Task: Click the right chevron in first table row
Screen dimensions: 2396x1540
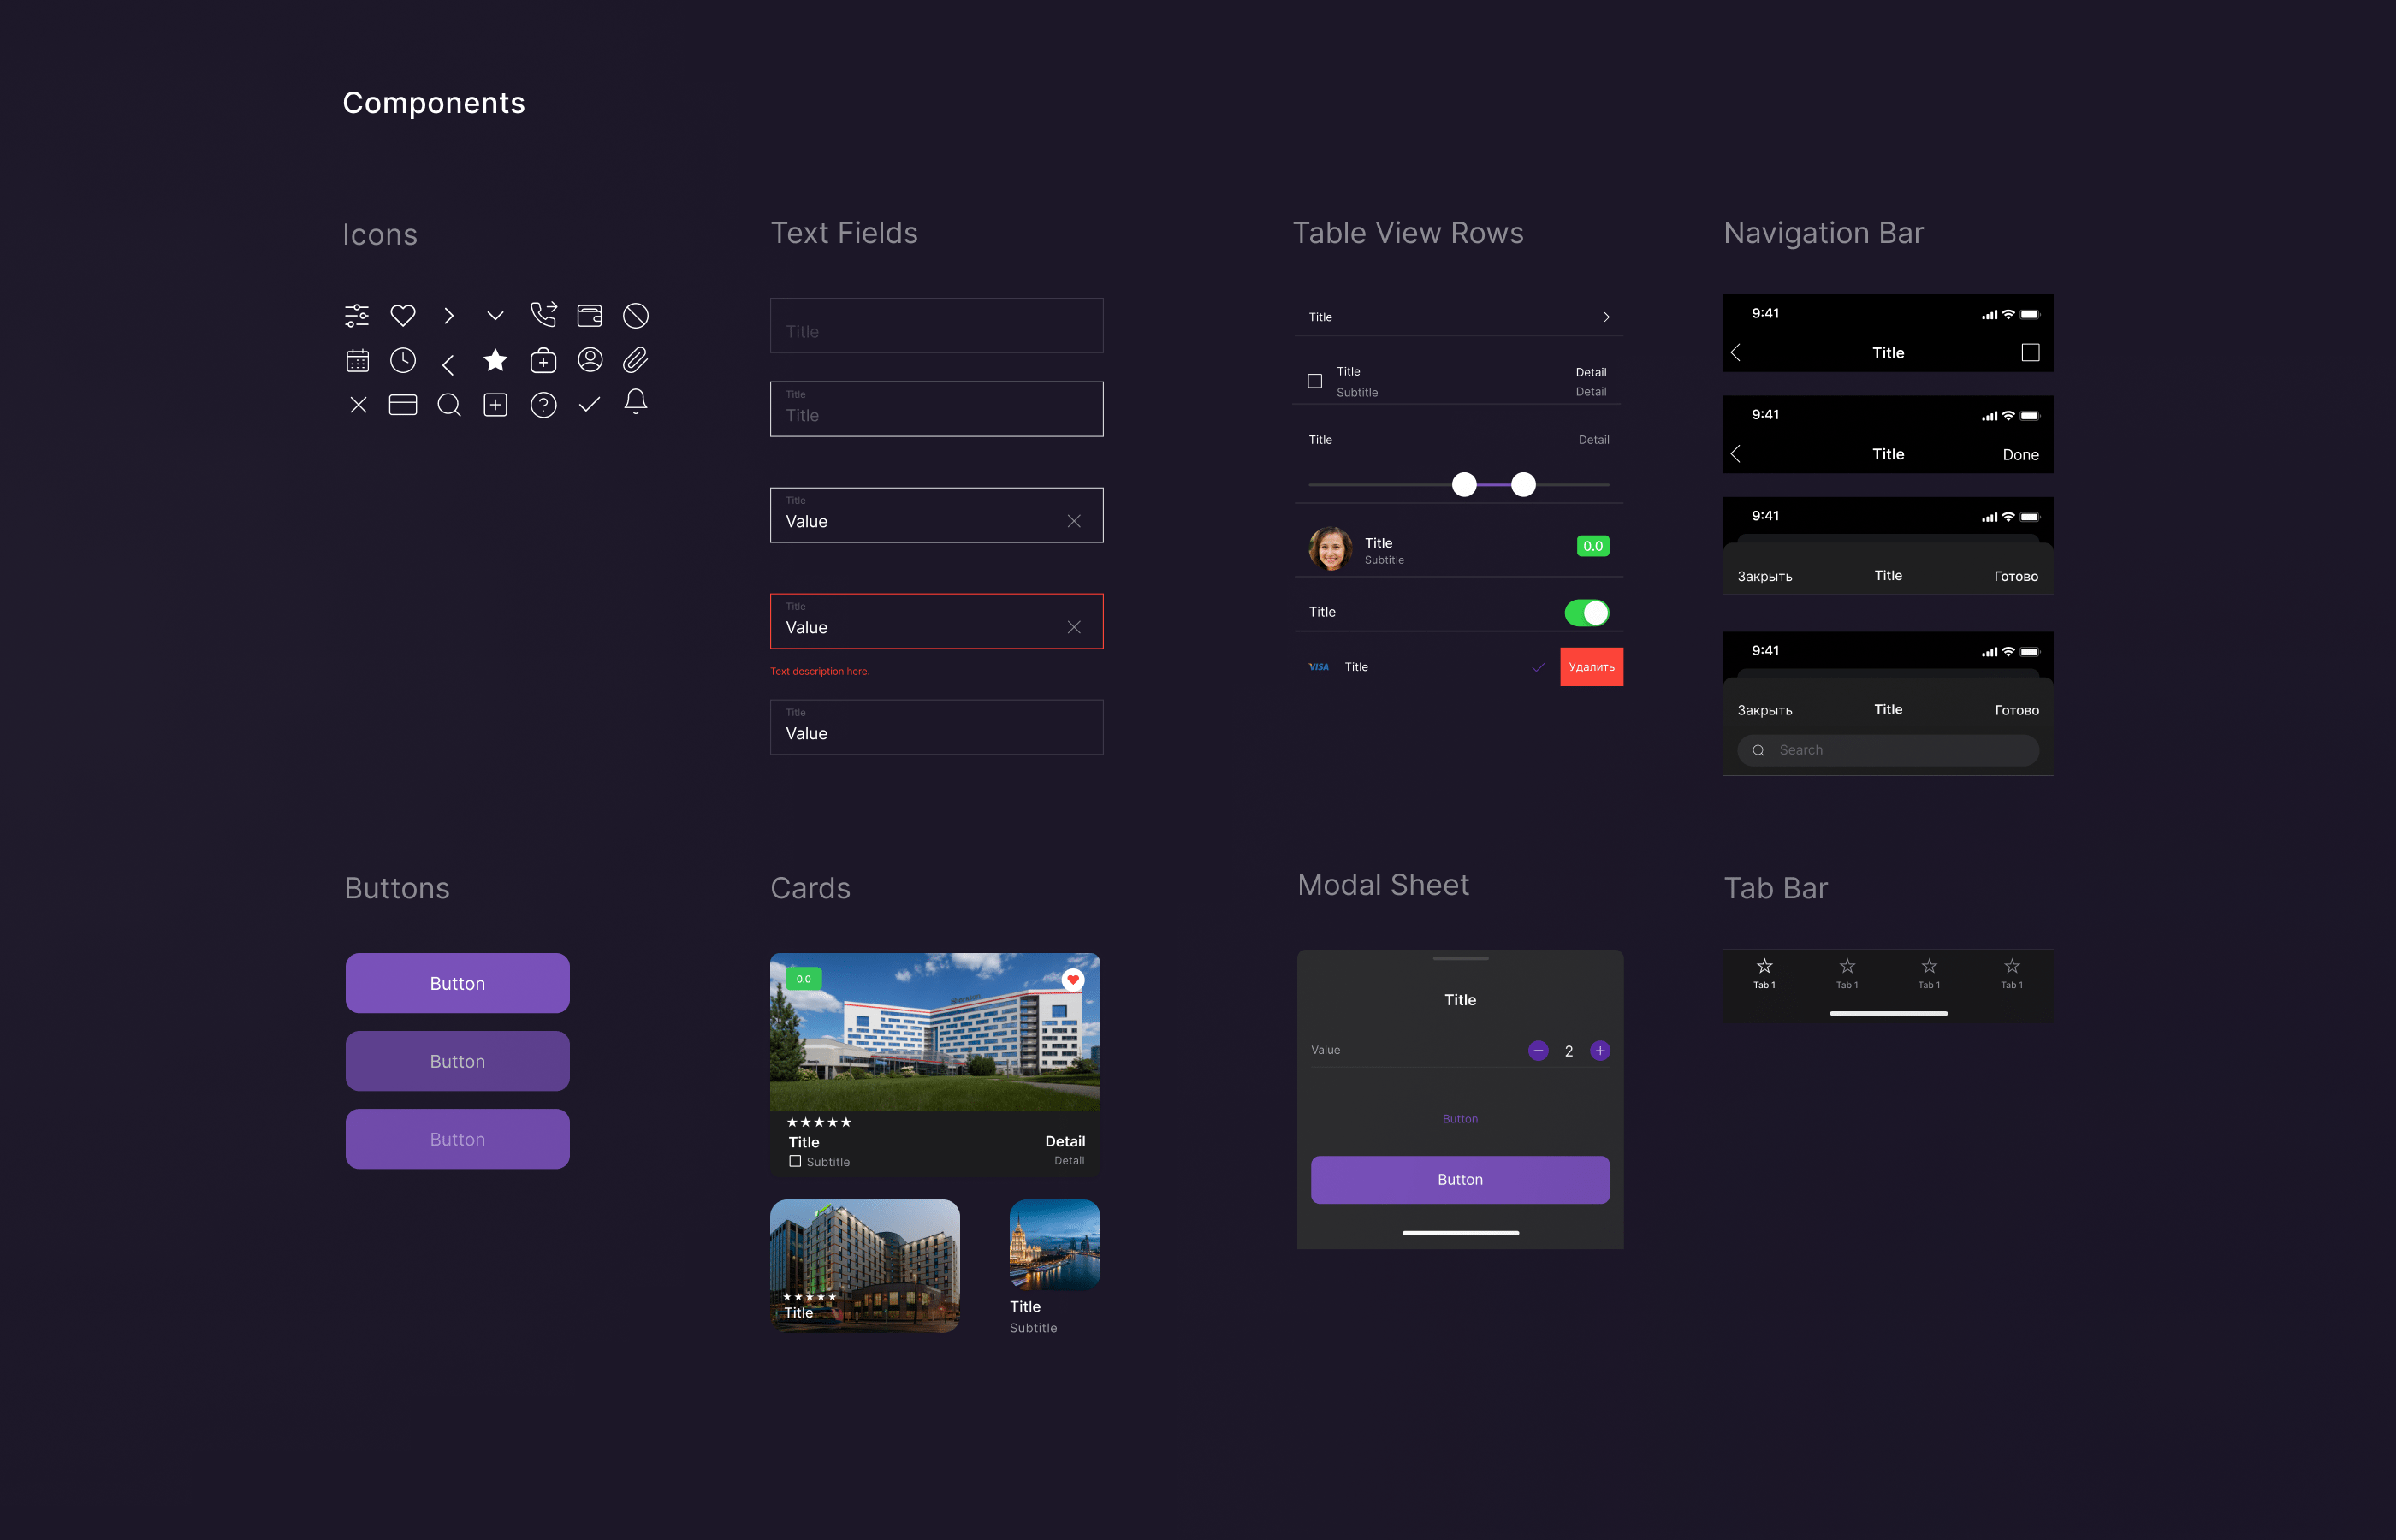Action: coord(1606,317)
